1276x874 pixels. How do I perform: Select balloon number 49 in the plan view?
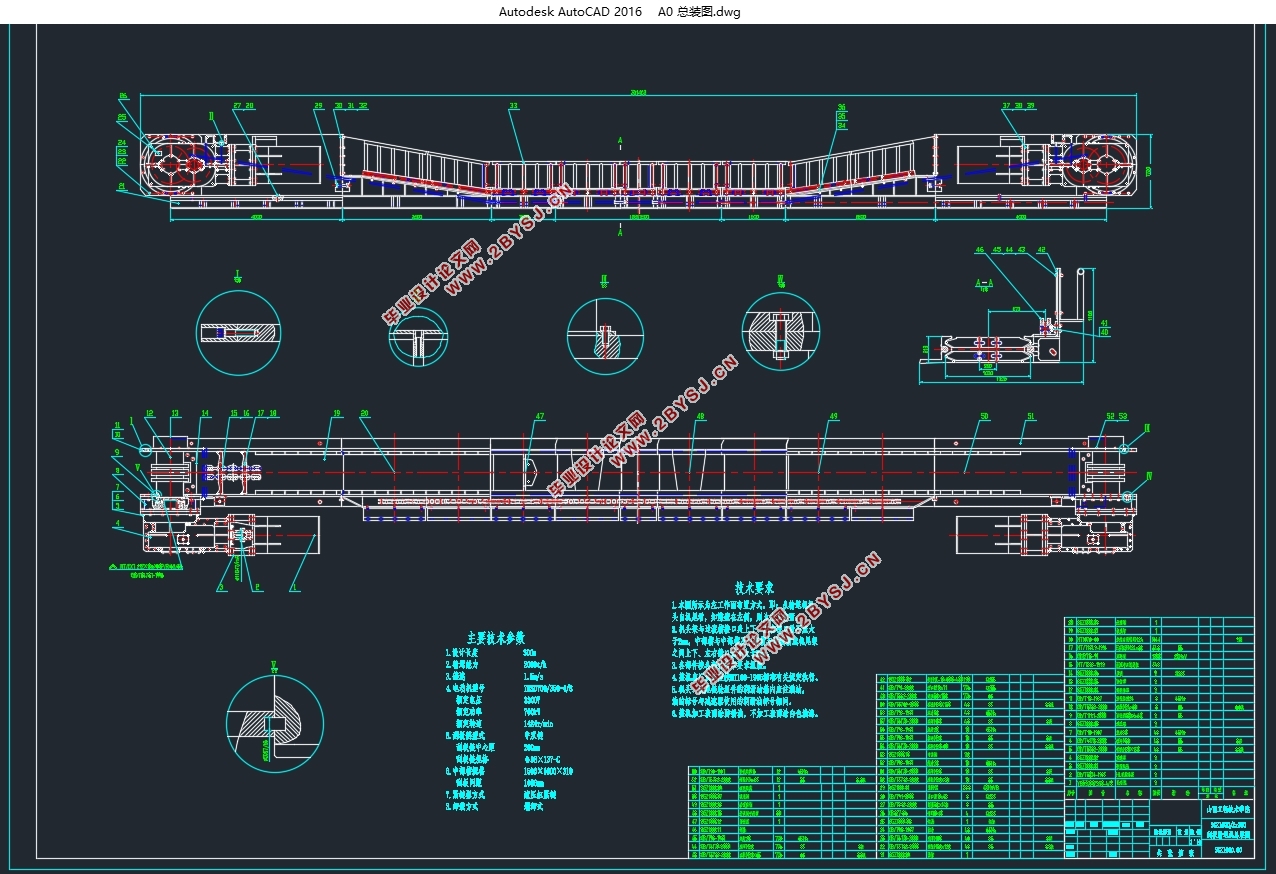click(x=833, y=416)
